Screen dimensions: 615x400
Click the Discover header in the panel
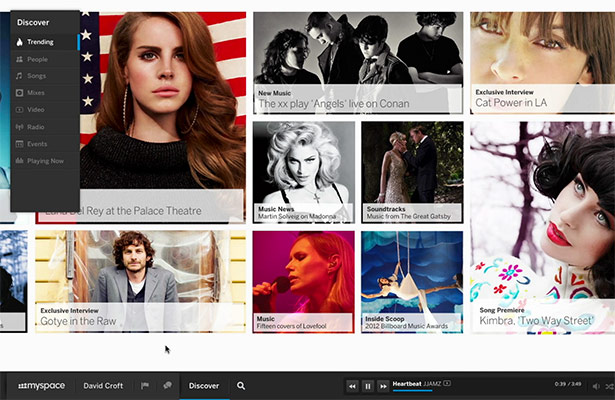[x=33, y=22]
